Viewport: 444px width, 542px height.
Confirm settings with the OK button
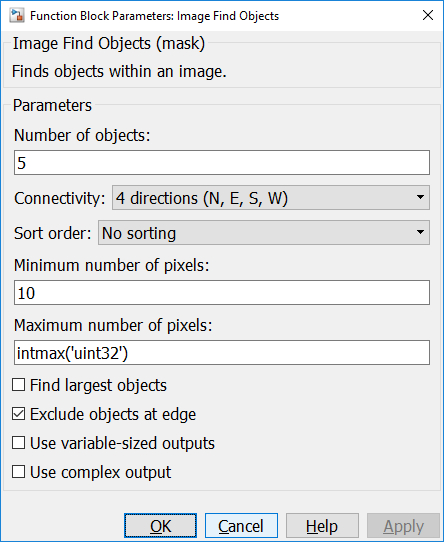tap(160, 526)
